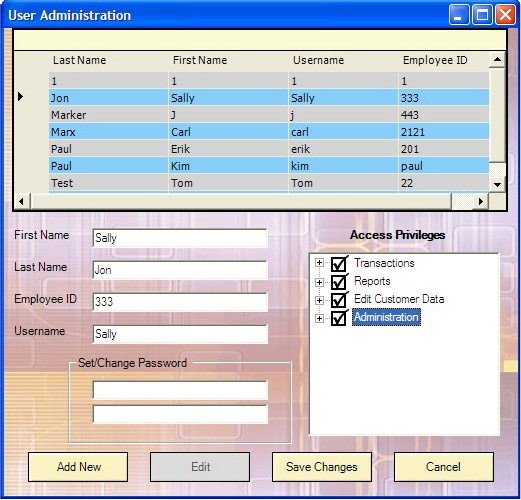
Task: Expand the Transactions tree node
Action: coord(319,263)
